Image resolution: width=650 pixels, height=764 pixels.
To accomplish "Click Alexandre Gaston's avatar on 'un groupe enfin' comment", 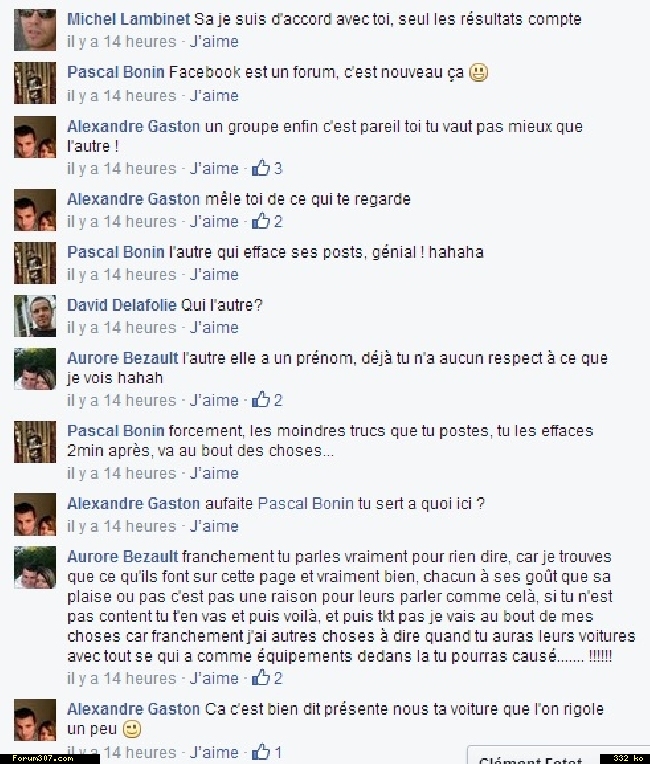I will (35, 137).
